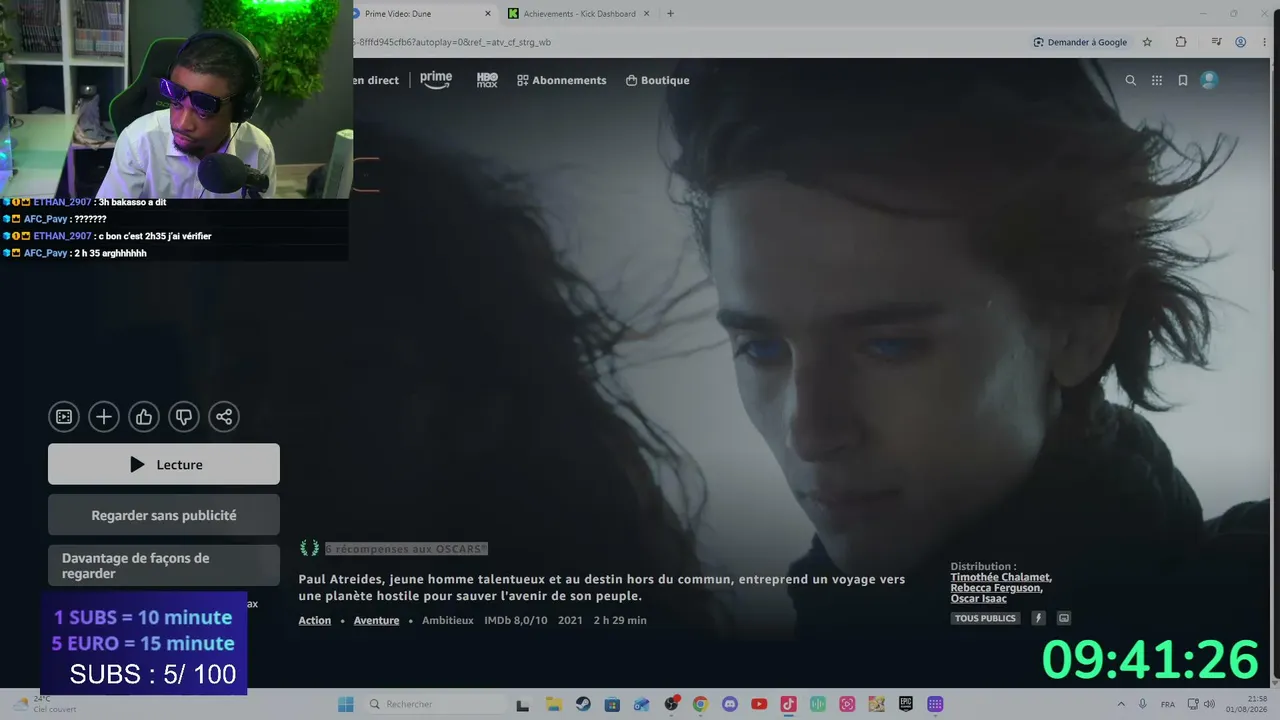
Task: Click the '2 h 29 min' duration text
Action: [x=620, y=620]
